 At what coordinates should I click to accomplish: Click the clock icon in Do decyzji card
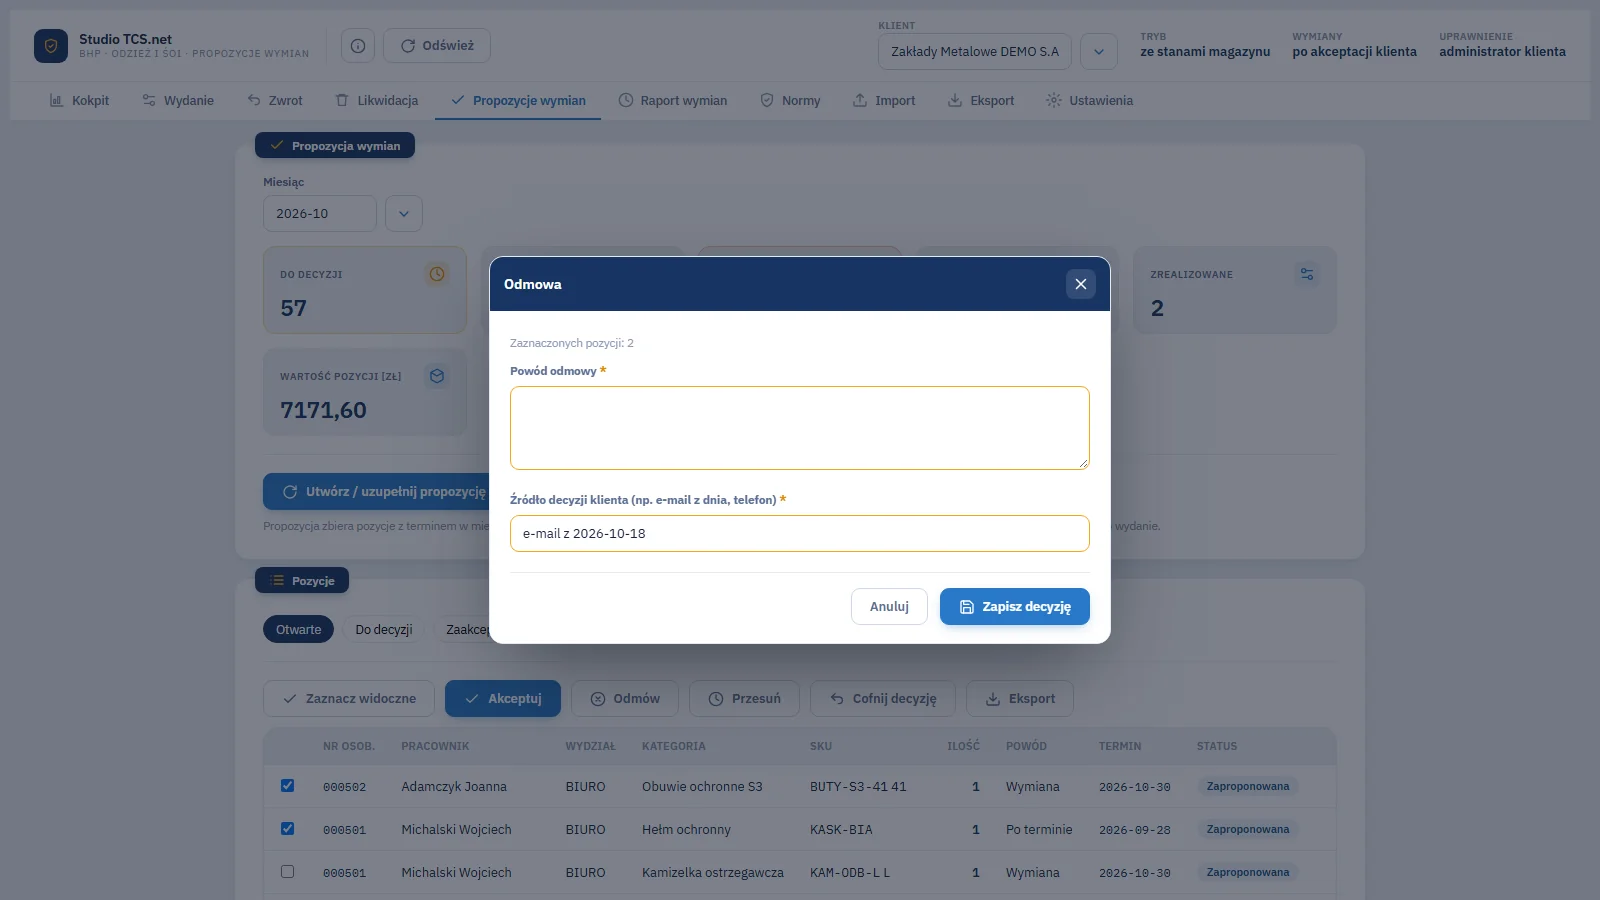coord(437,274)
